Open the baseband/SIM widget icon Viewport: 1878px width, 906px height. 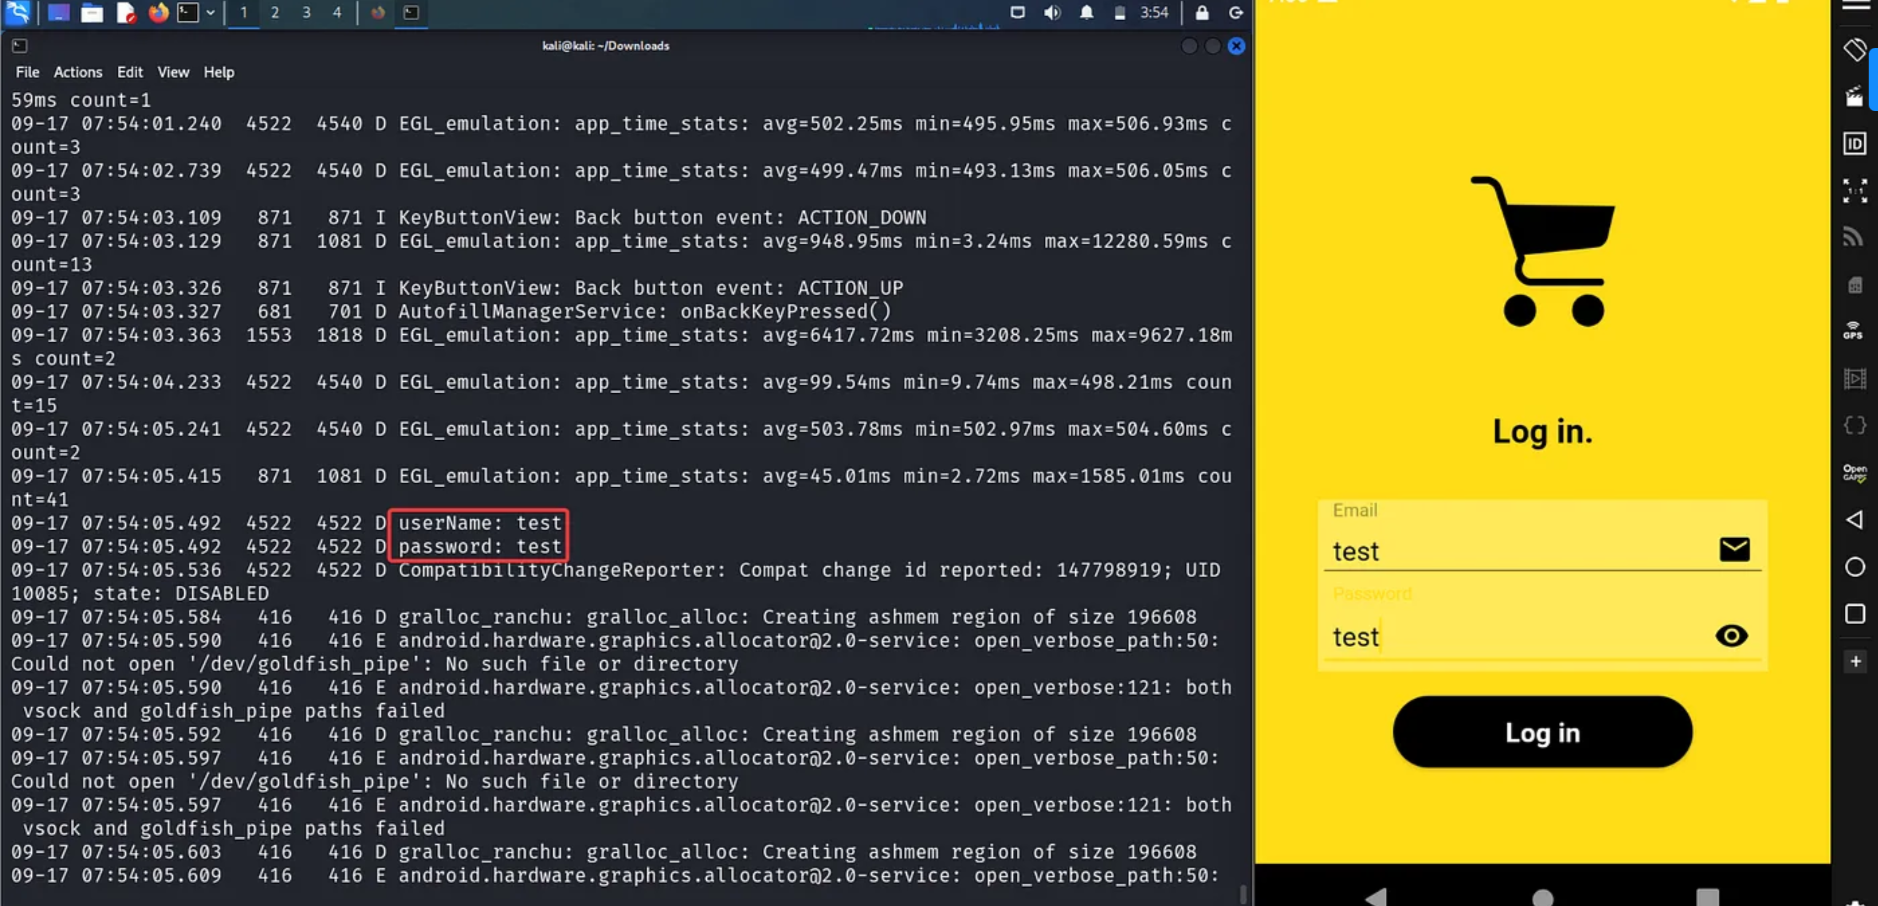[x=1855, y=283]
